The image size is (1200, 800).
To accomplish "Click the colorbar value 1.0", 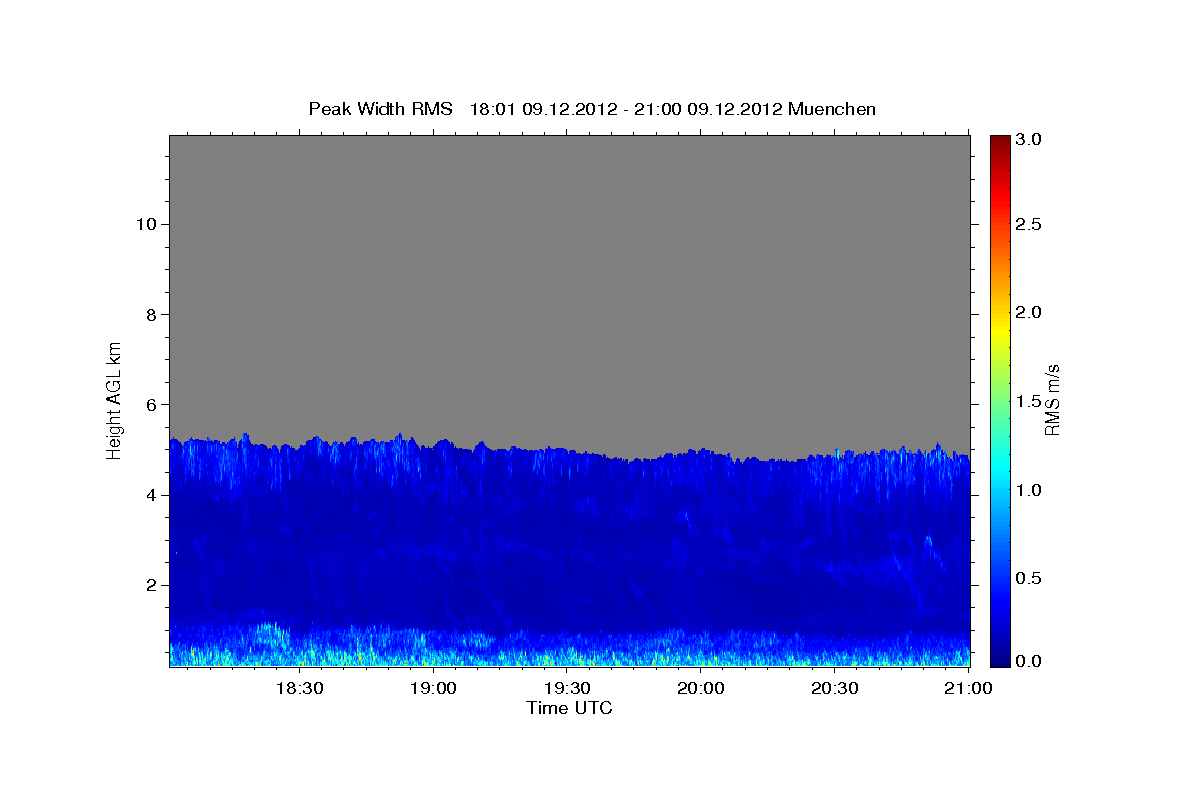I will point(1031,490).
